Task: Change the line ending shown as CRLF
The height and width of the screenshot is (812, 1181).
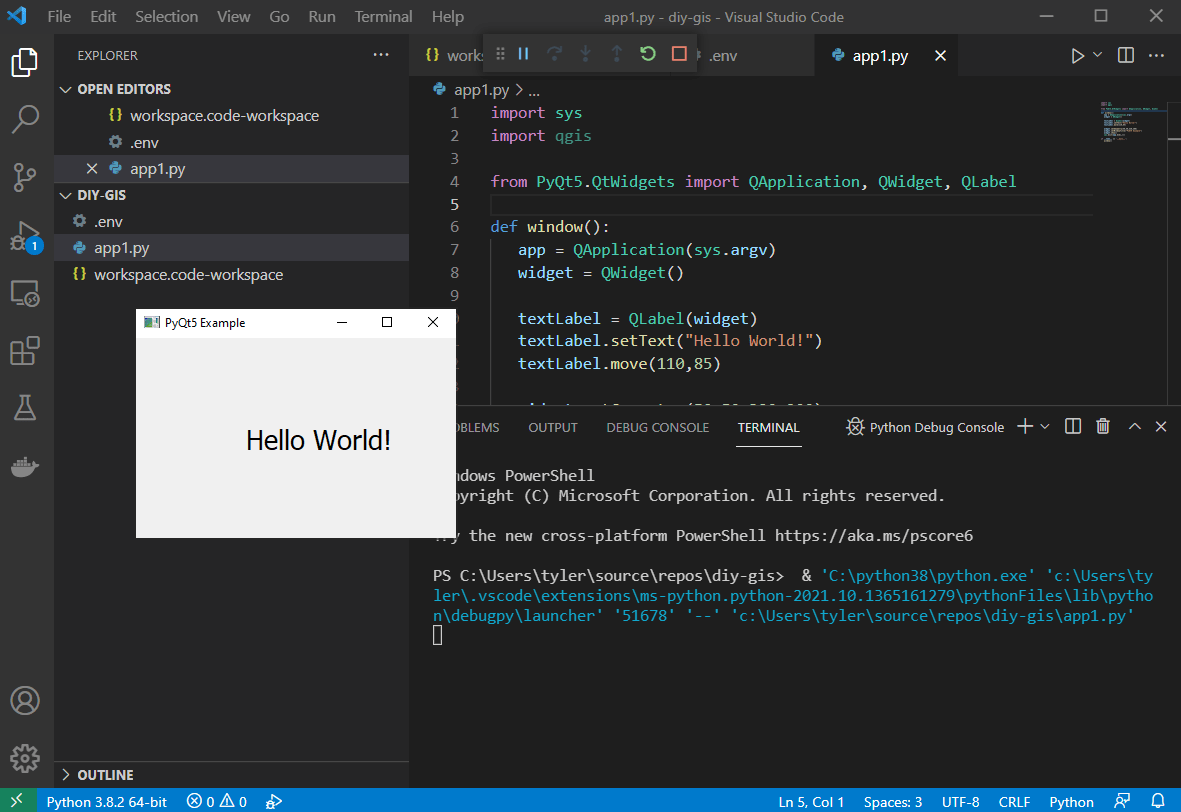Action: pos(1014,801)
